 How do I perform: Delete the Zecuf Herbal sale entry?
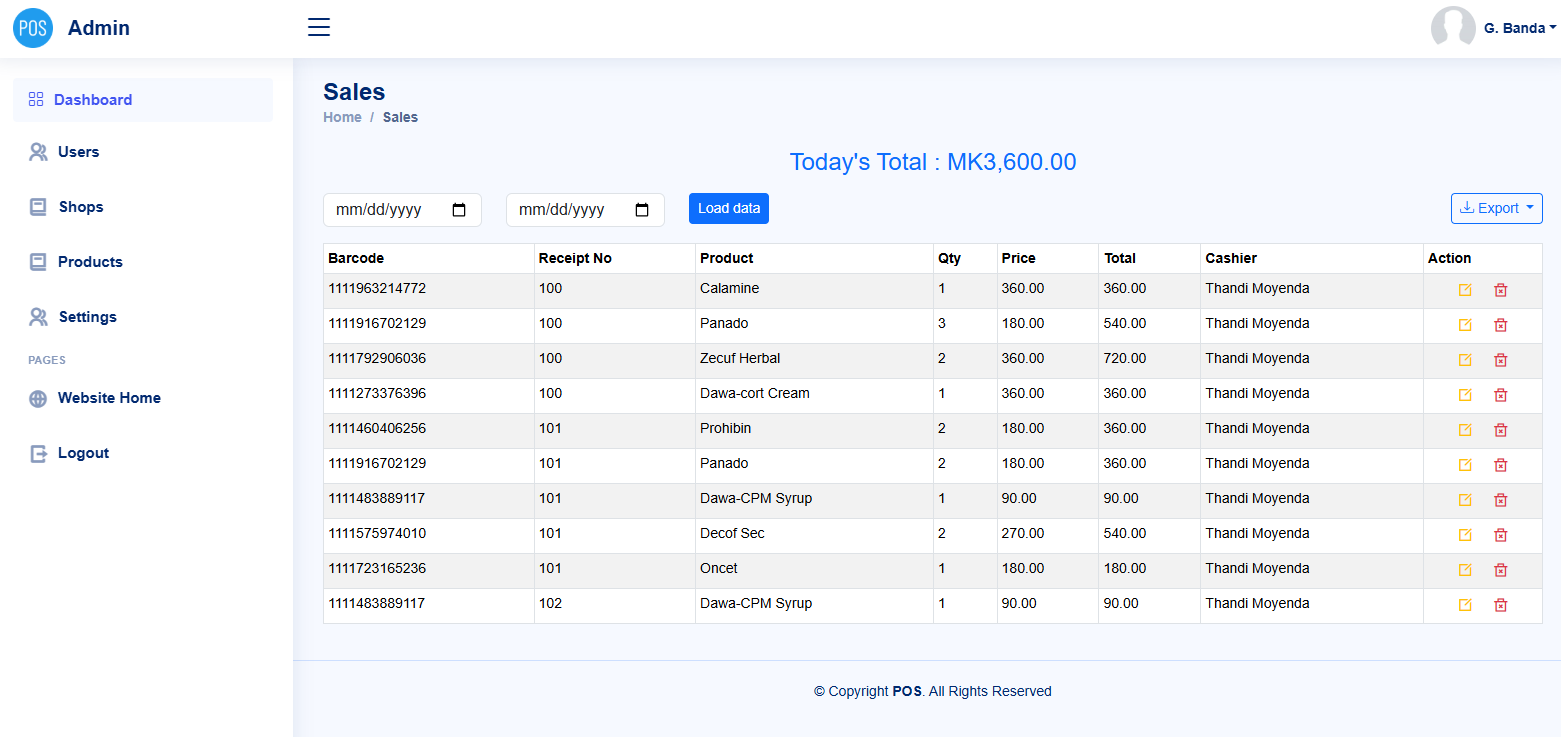[1500, 360]
